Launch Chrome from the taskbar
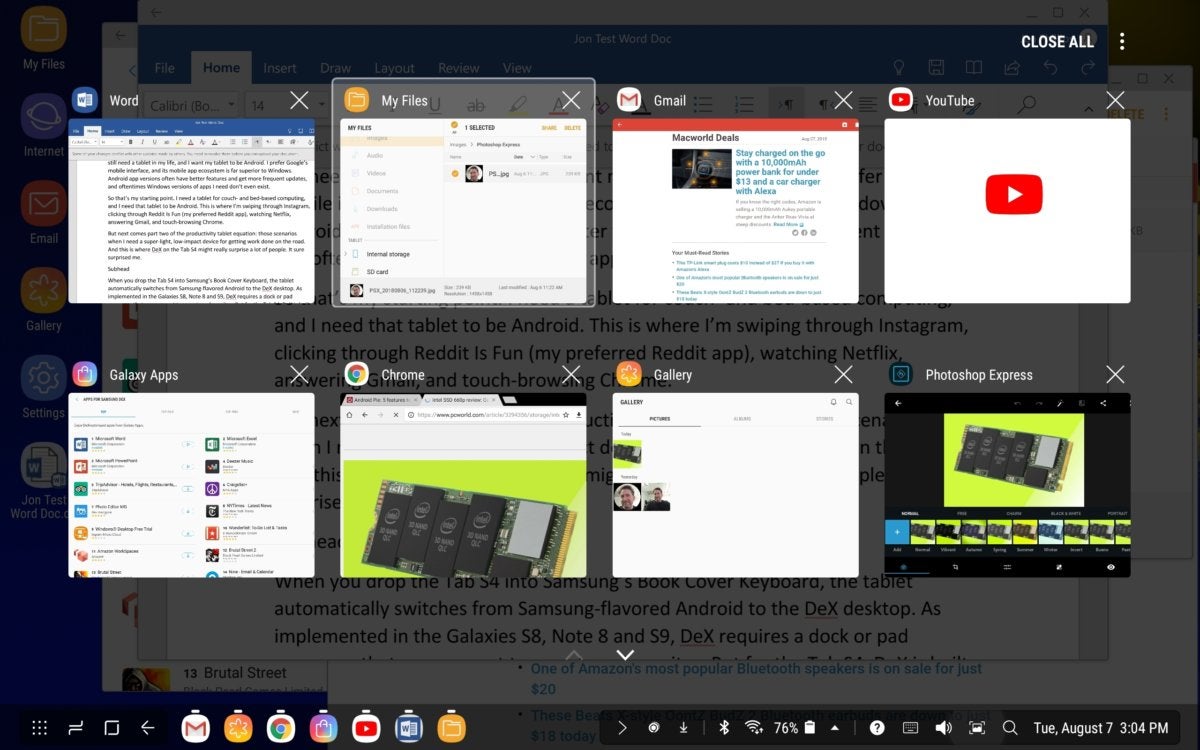Image resolution: width=1200 pixels, height=750 pixels. tap(280, 728)
